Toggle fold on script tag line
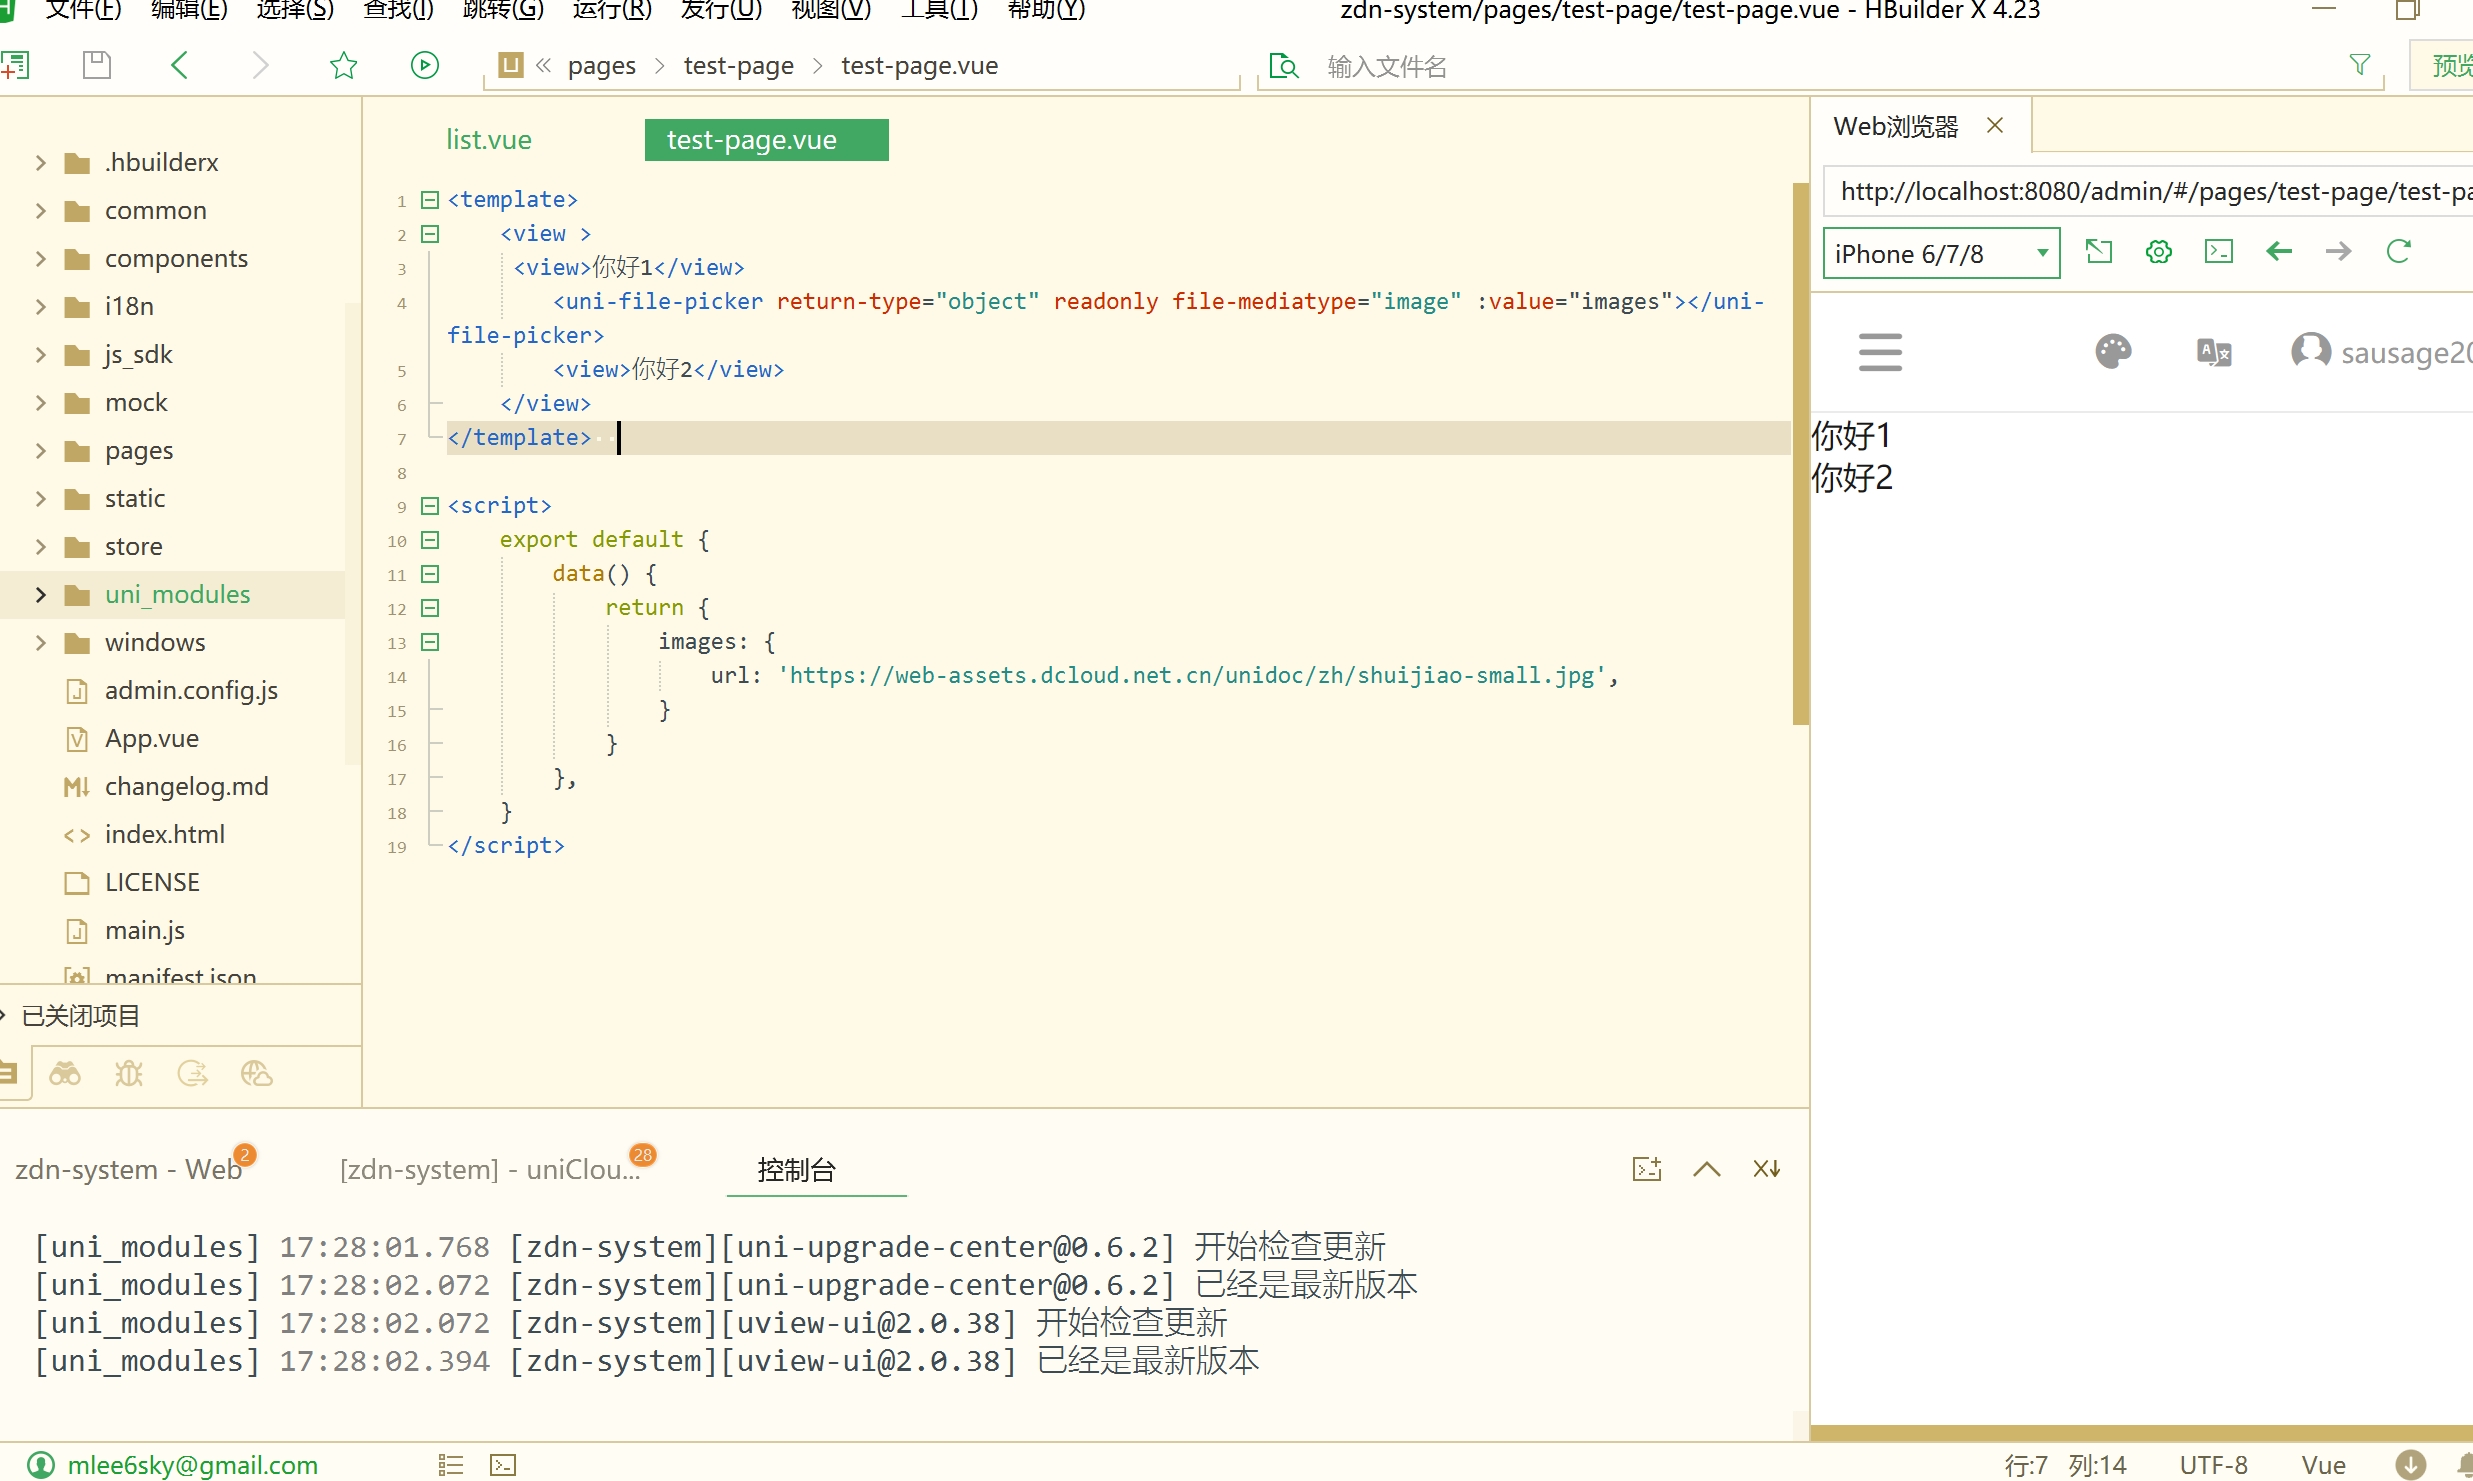The width and height of the screenshot is (2473, 1481). coord(430,506)
